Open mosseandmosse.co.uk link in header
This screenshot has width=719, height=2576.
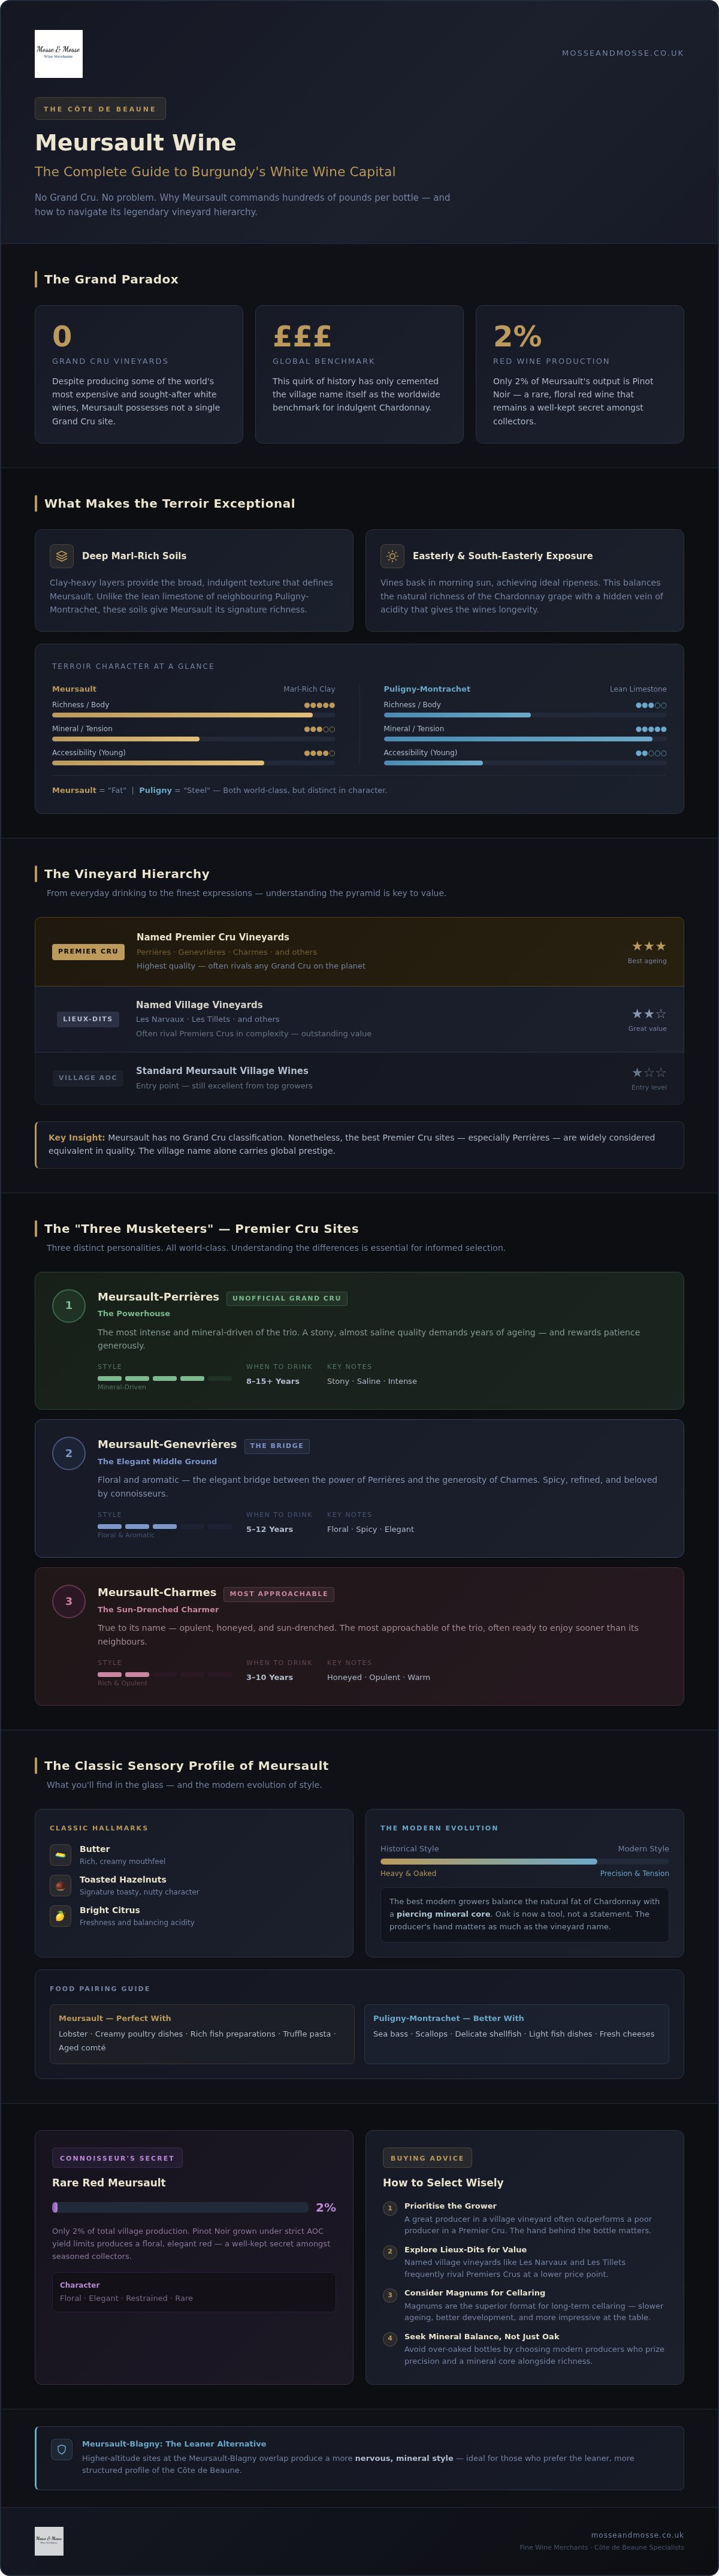[x=622, y=53]
